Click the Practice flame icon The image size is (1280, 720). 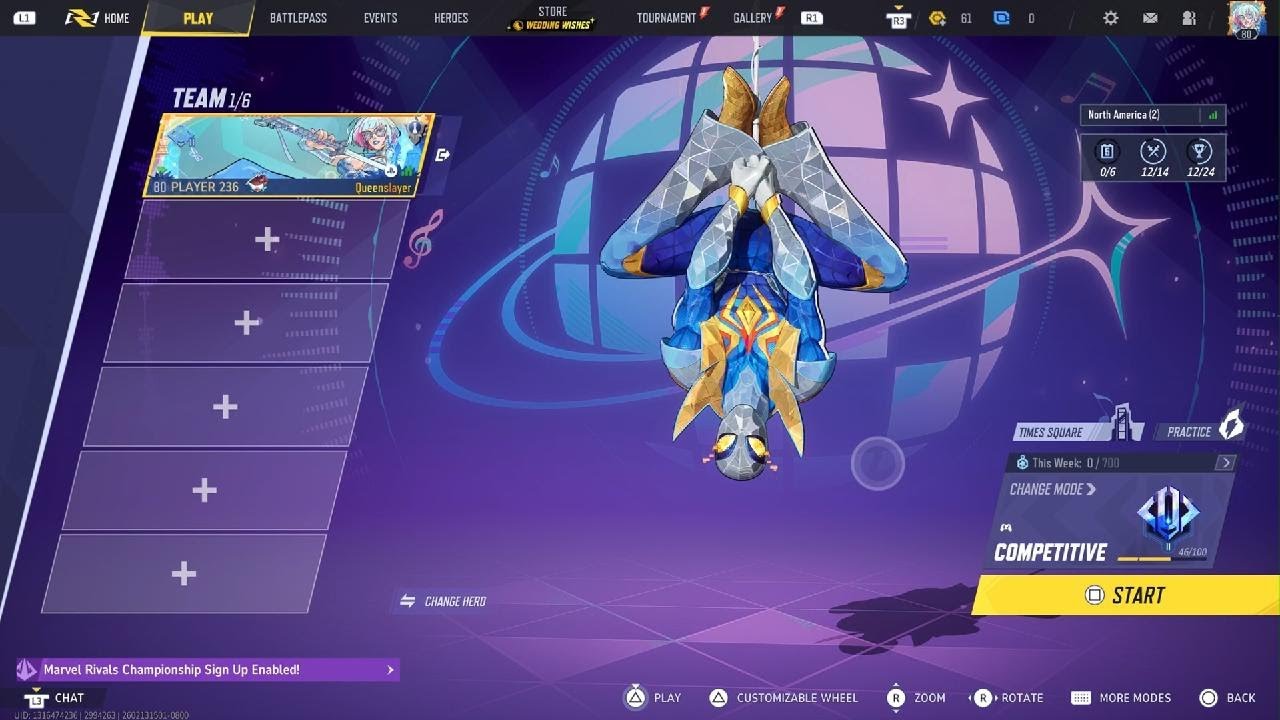1231,424
